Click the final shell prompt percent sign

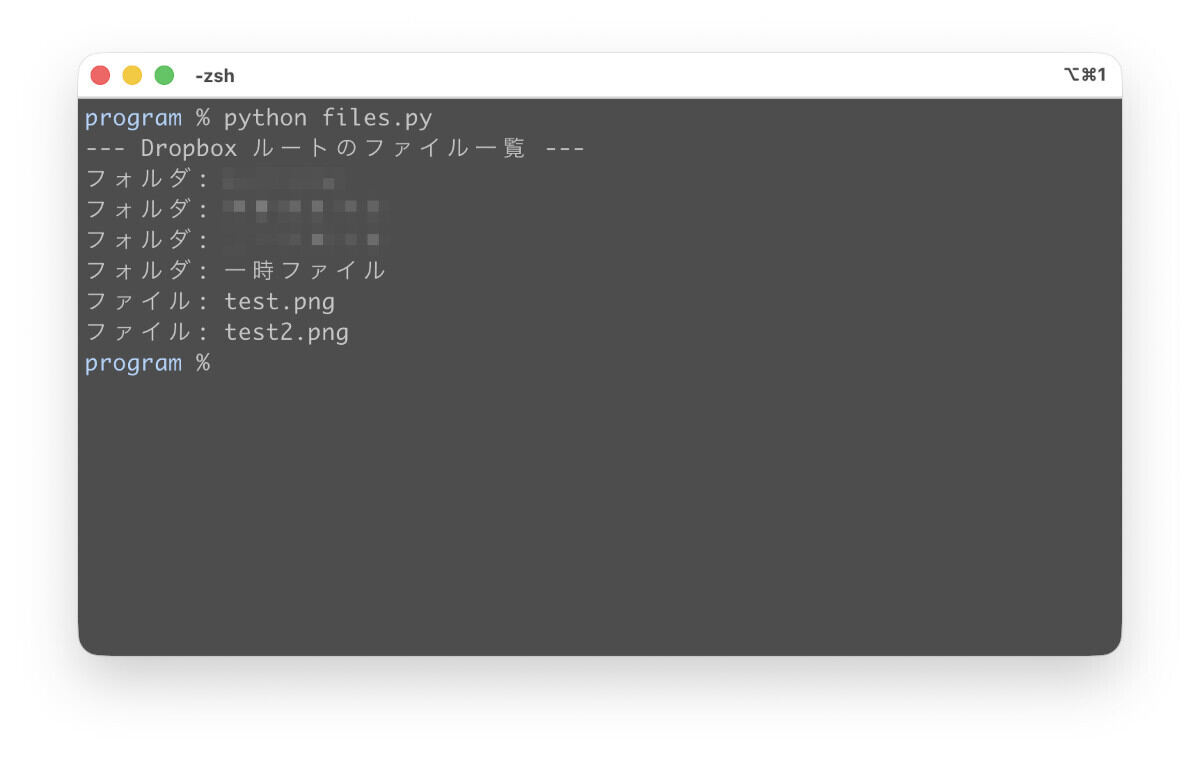pyautogui.click(x=205, y=363)
